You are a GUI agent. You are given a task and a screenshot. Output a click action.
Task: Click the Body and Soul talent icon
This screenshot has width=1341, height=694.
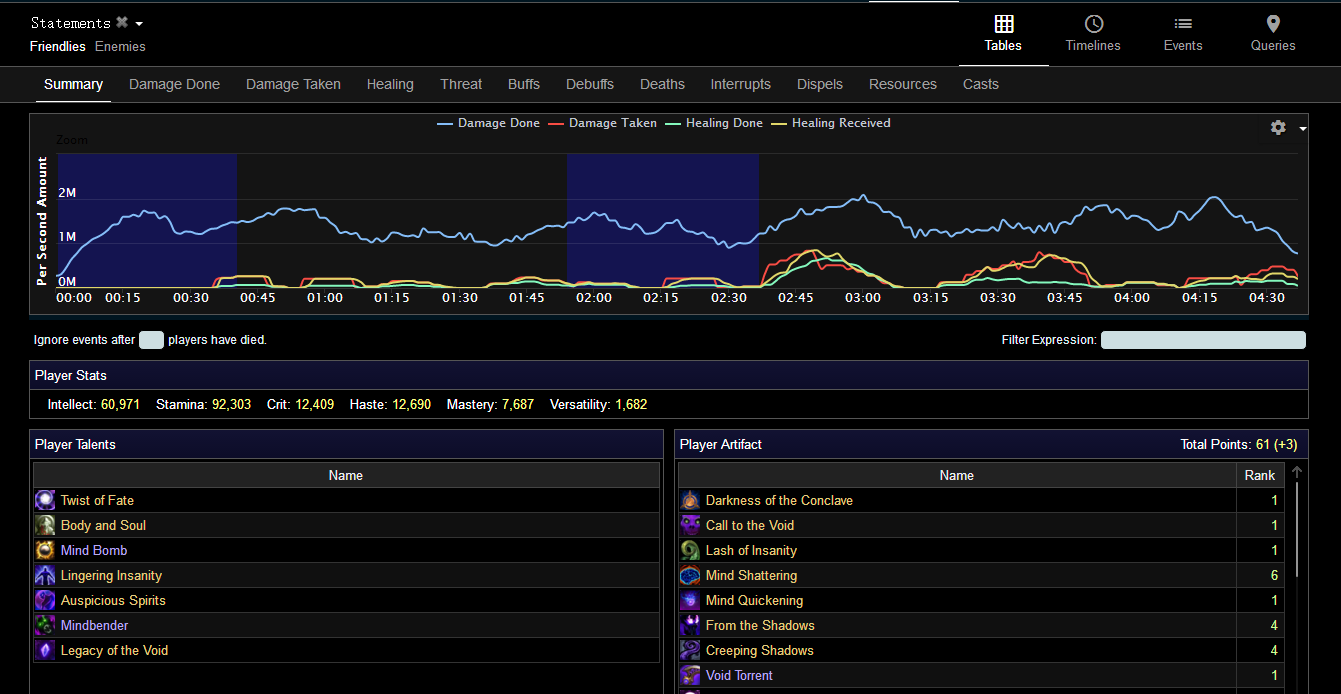(x=45, y=525)
